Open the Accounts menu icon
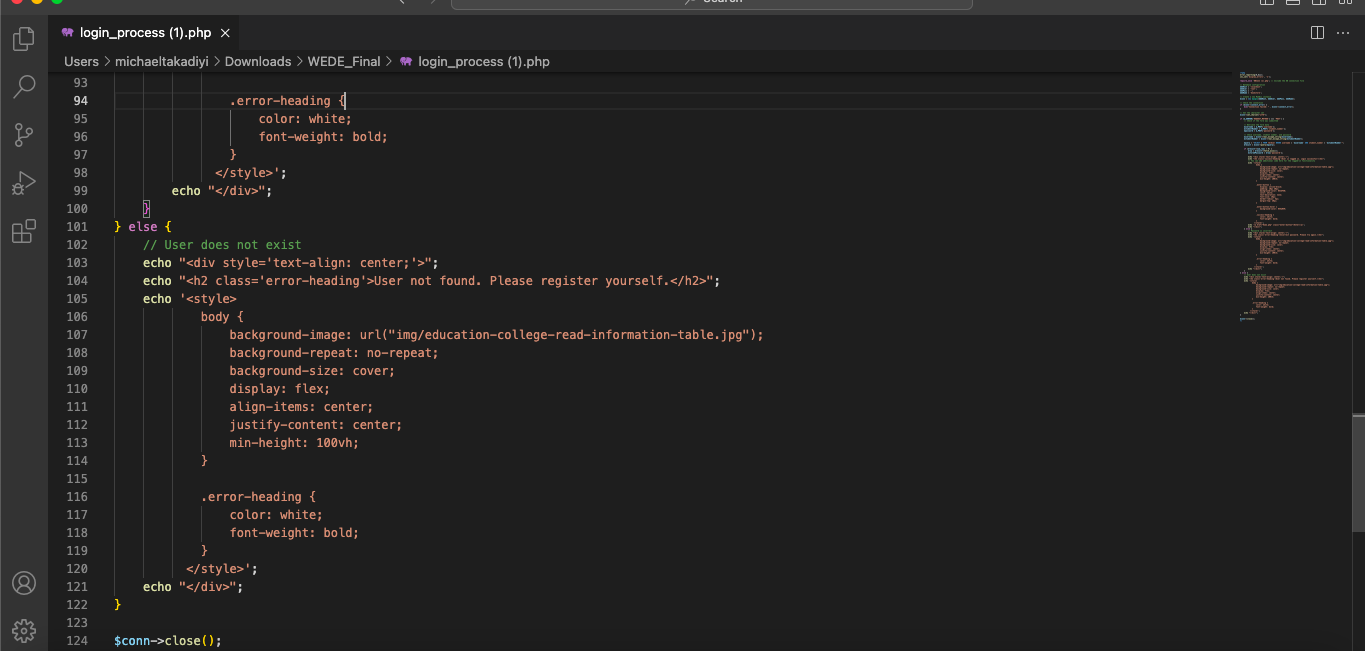This screenshot has width=1365, height=651. click(24, 583)
